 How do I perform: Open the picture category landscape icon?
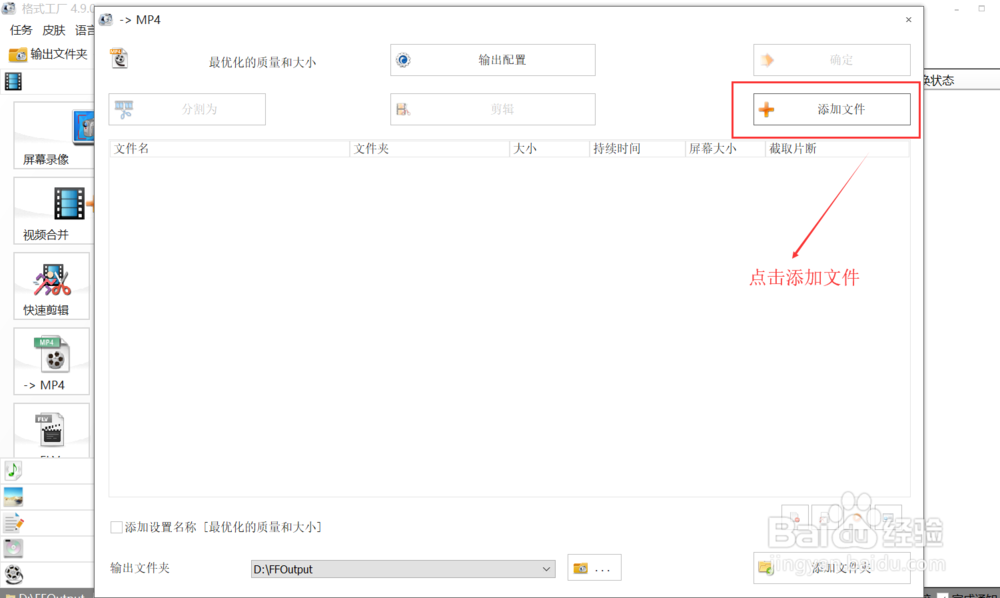pyautogui.click(x=15, y=496)
